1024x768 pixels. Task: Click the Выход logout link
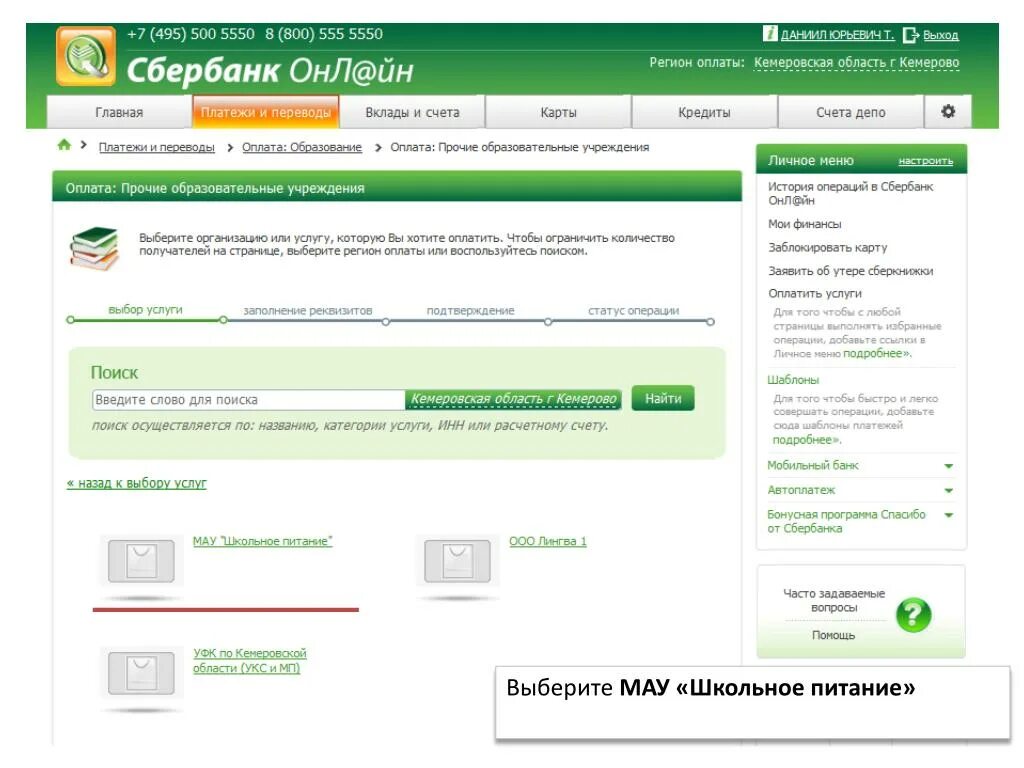tap(940, 35)
